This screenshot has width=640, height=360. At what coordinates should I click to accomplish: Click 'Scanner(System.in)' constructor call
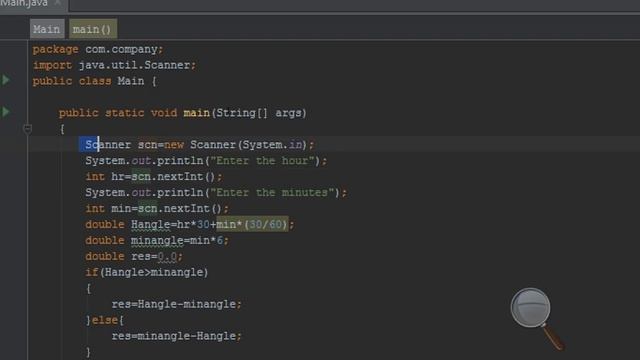(x=248, y=145)
